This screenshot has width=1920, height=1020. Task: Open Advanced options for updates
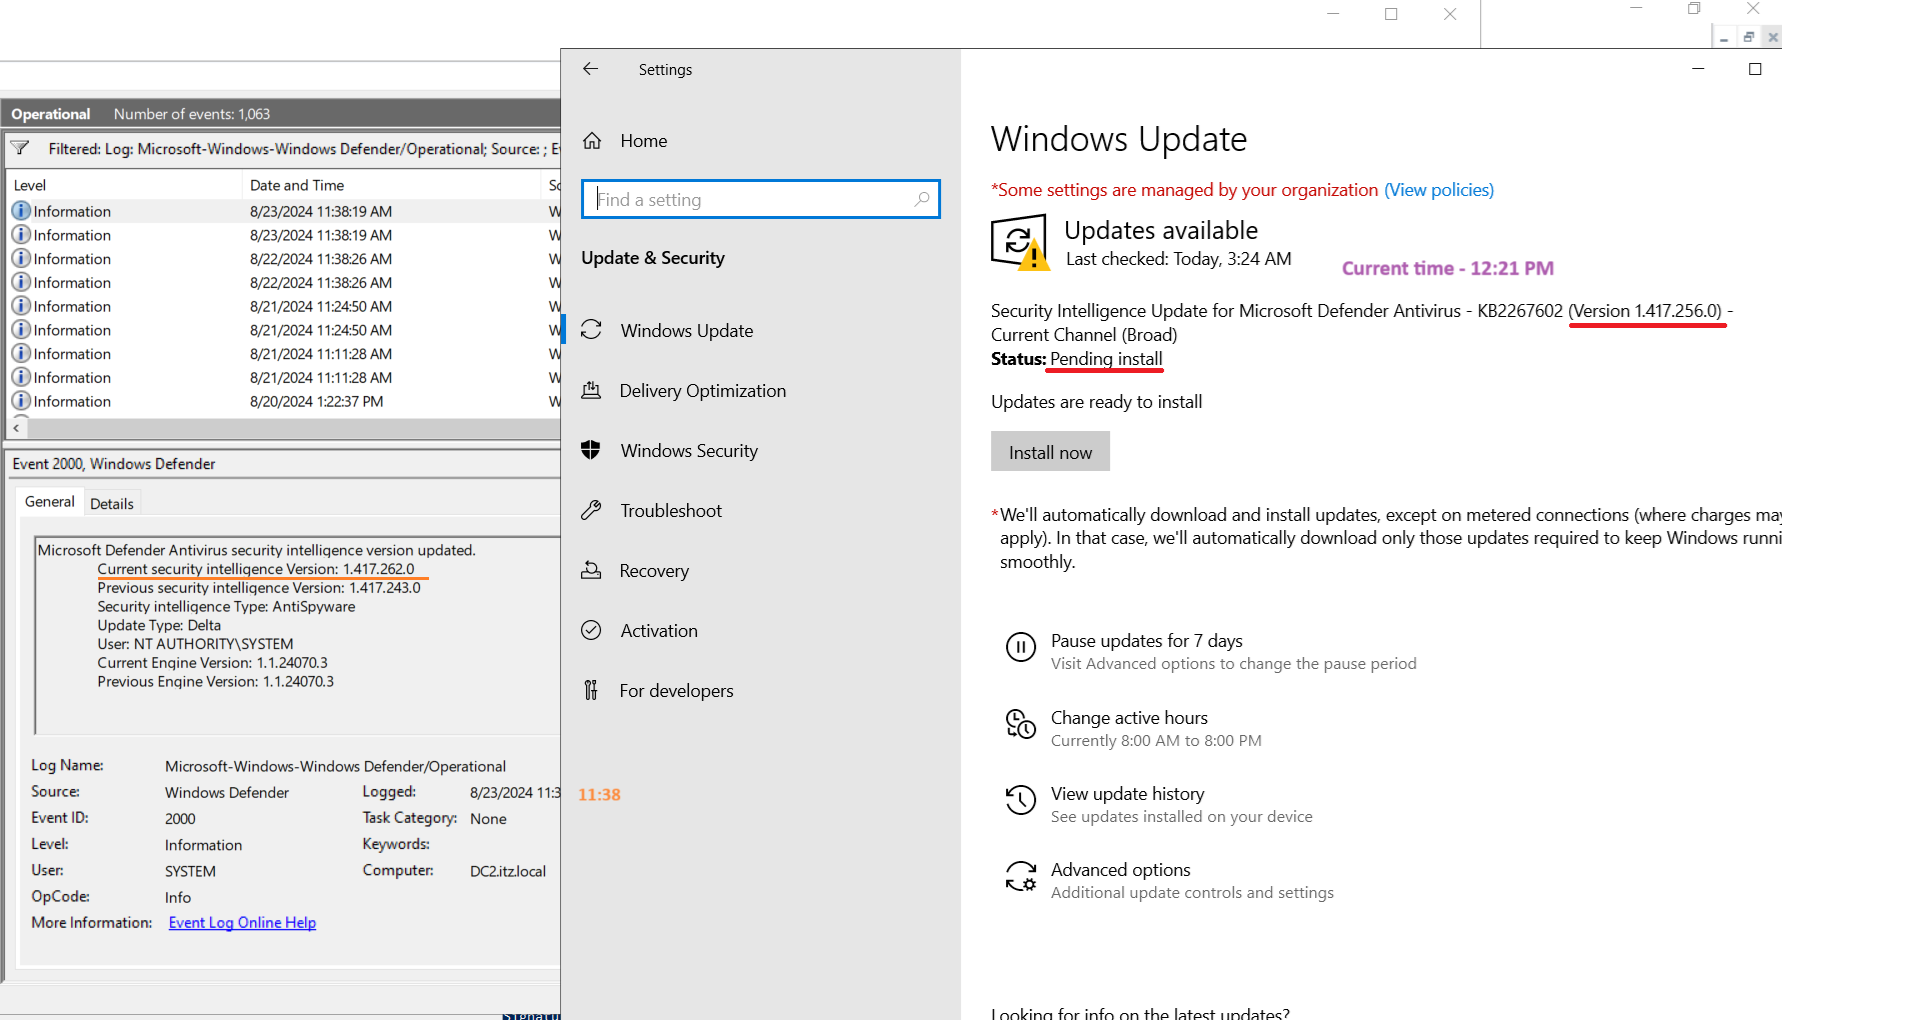(1120, 870)
